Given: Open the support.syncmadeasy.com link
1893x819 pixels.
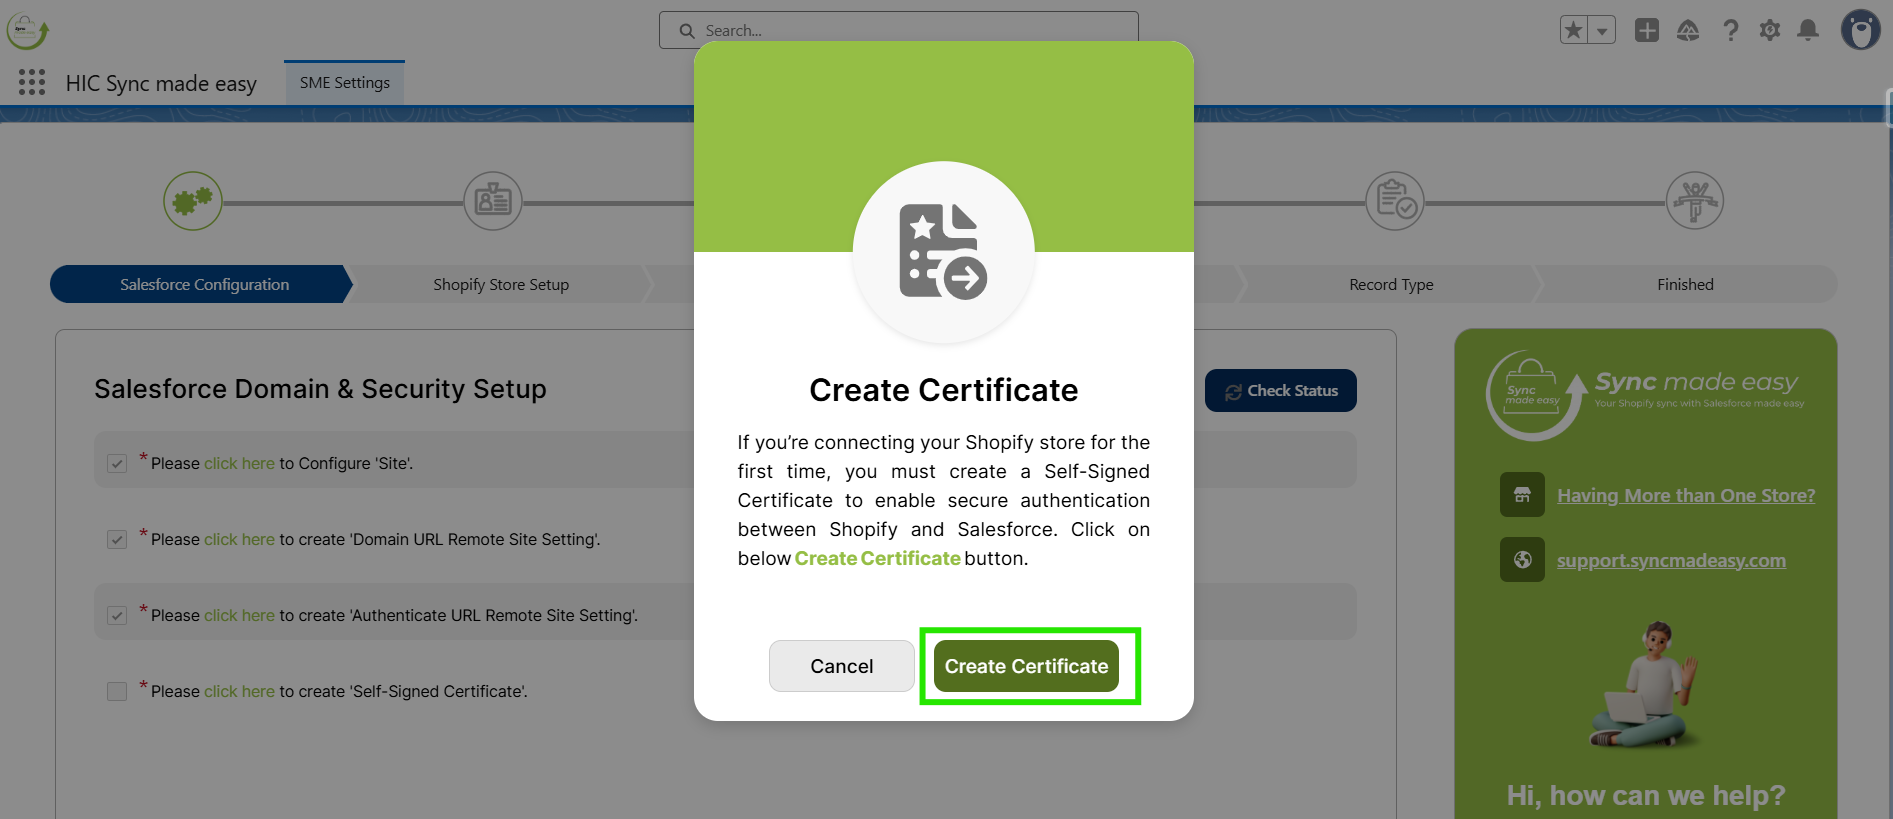Looking at the screenshot, I should pyautogui.click(x=1671, y=560).
